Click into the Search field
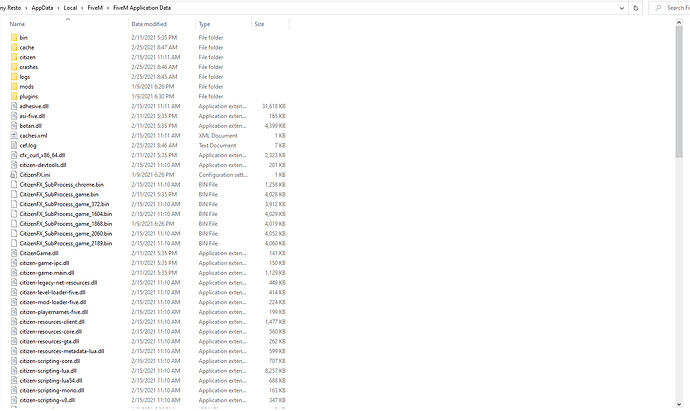Screen dimensions: 690x411 (671, 8)
